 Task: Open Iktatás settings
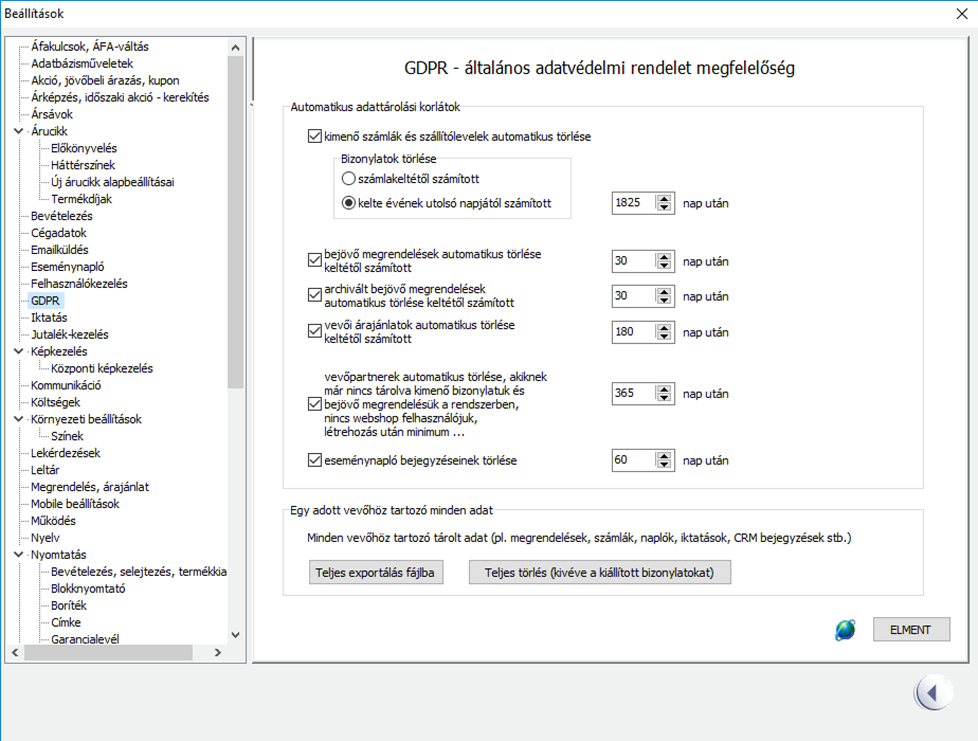point(49,317)
